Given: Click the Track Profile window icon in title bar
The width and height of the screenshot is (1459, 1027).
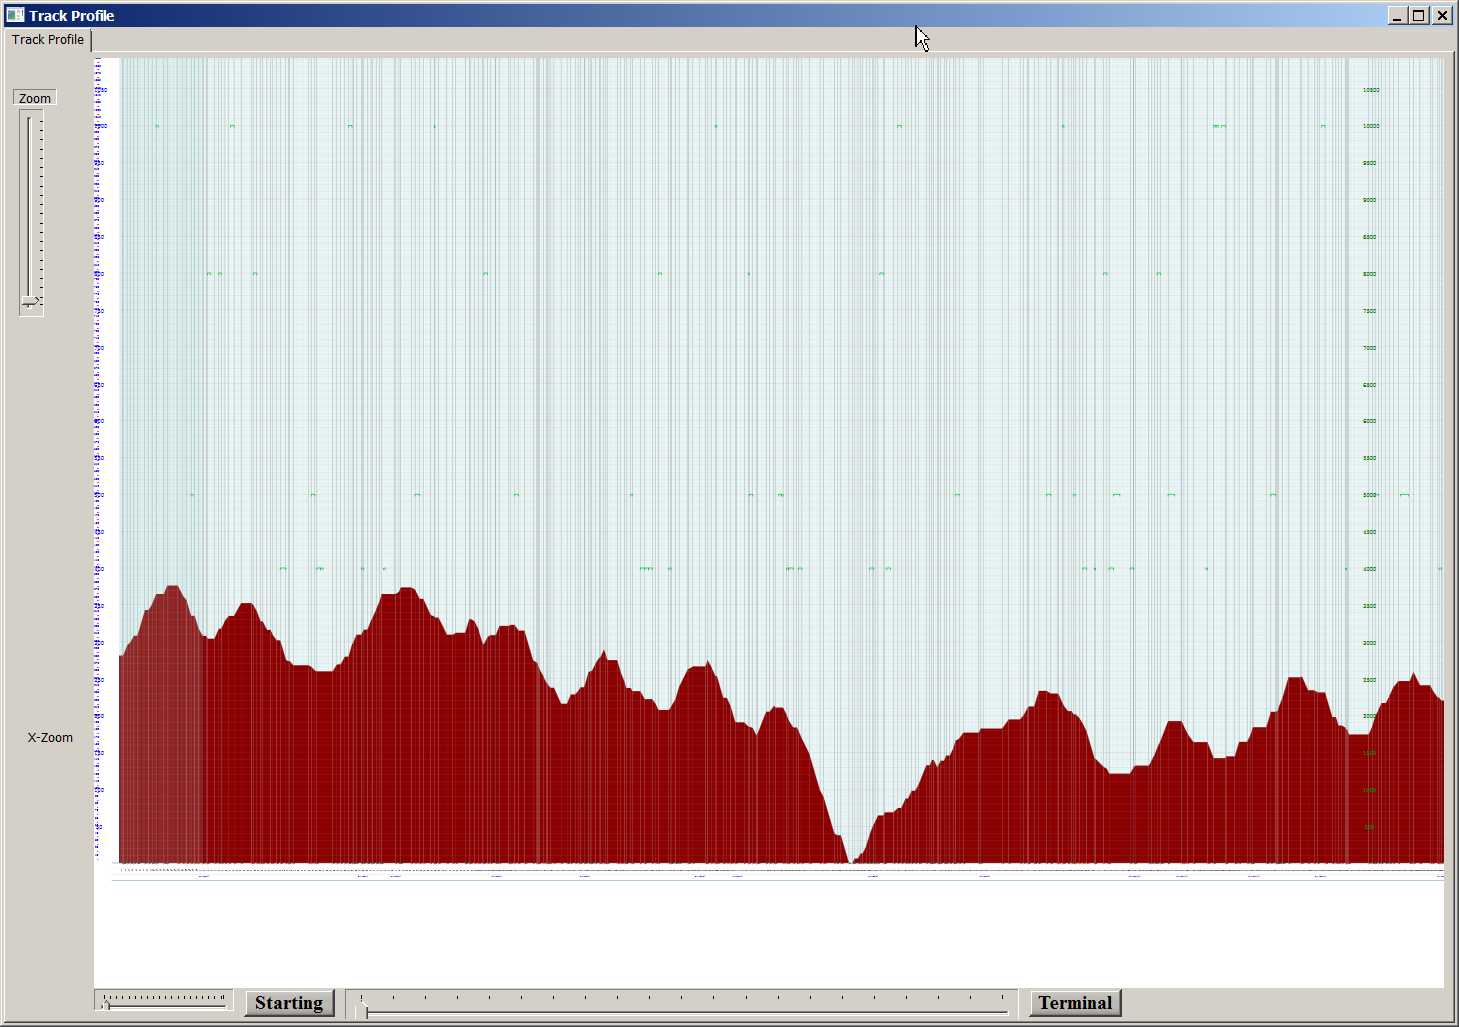Looking at the screenshot, I should point(15,15).
